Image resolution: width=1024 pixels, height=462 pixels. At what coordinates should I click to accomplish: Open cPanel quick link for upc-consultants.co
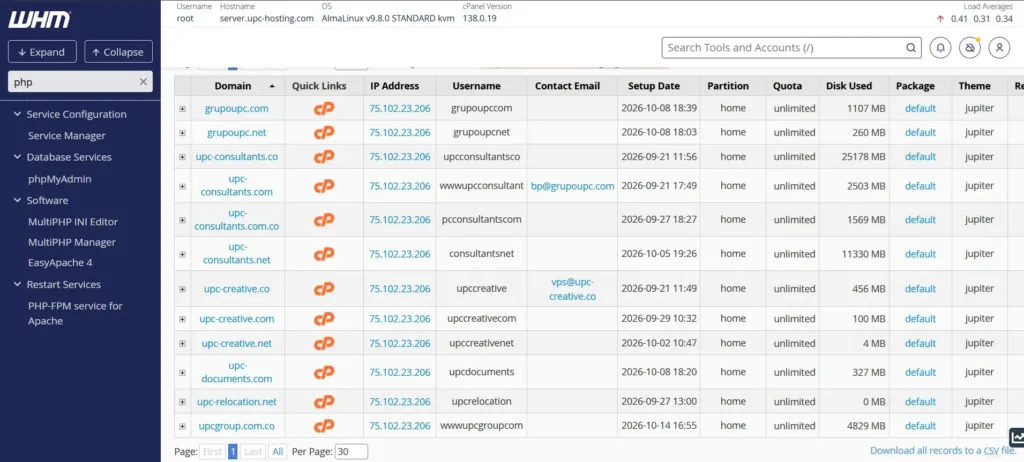pos(324,157)
